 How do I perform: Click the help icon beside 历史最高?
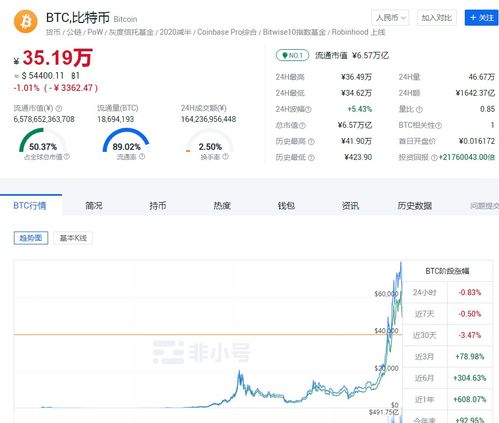pyautogui.click(x=311, y=141)
